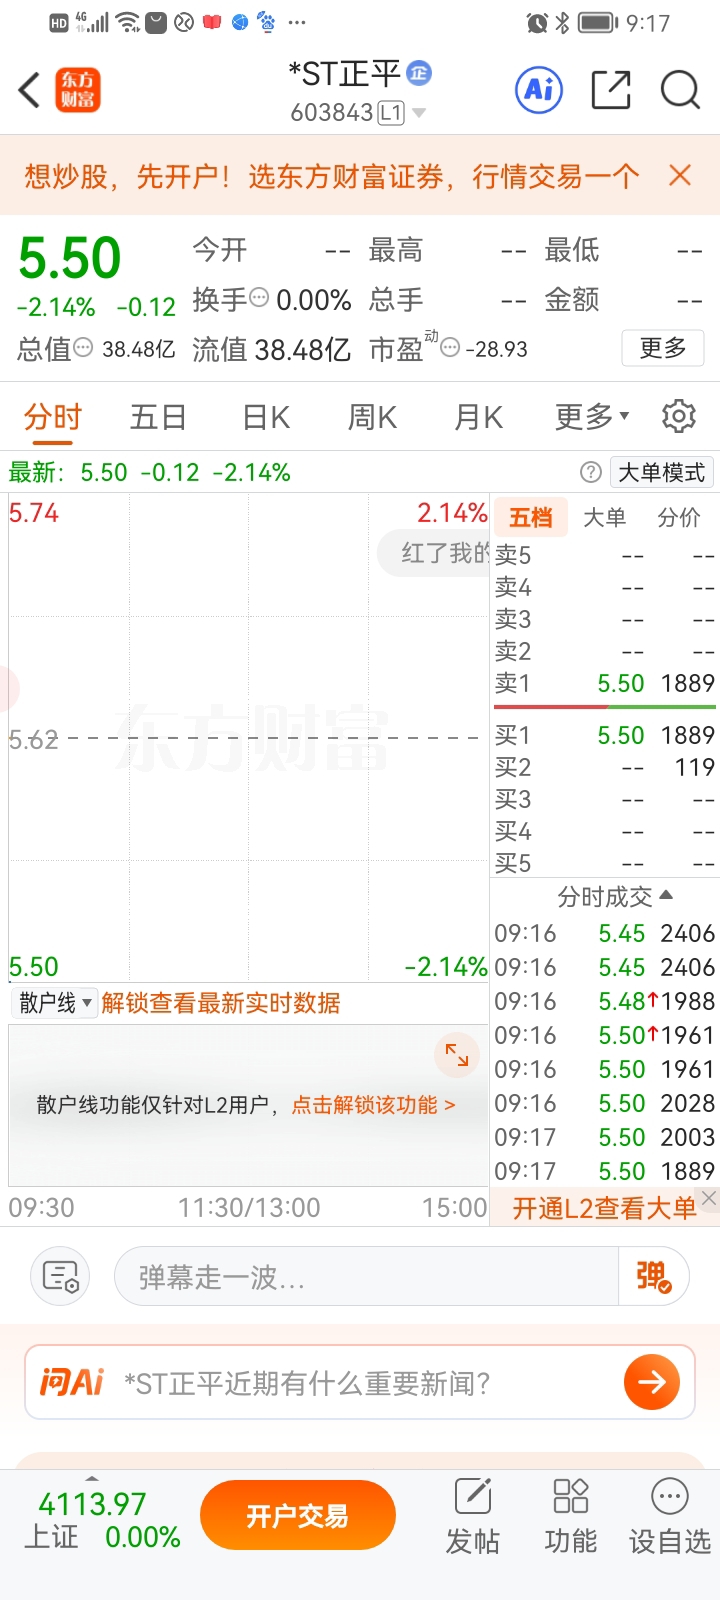Open the 更多 quote details button
The image size is (720, 1600).
(x=663, y=348)
